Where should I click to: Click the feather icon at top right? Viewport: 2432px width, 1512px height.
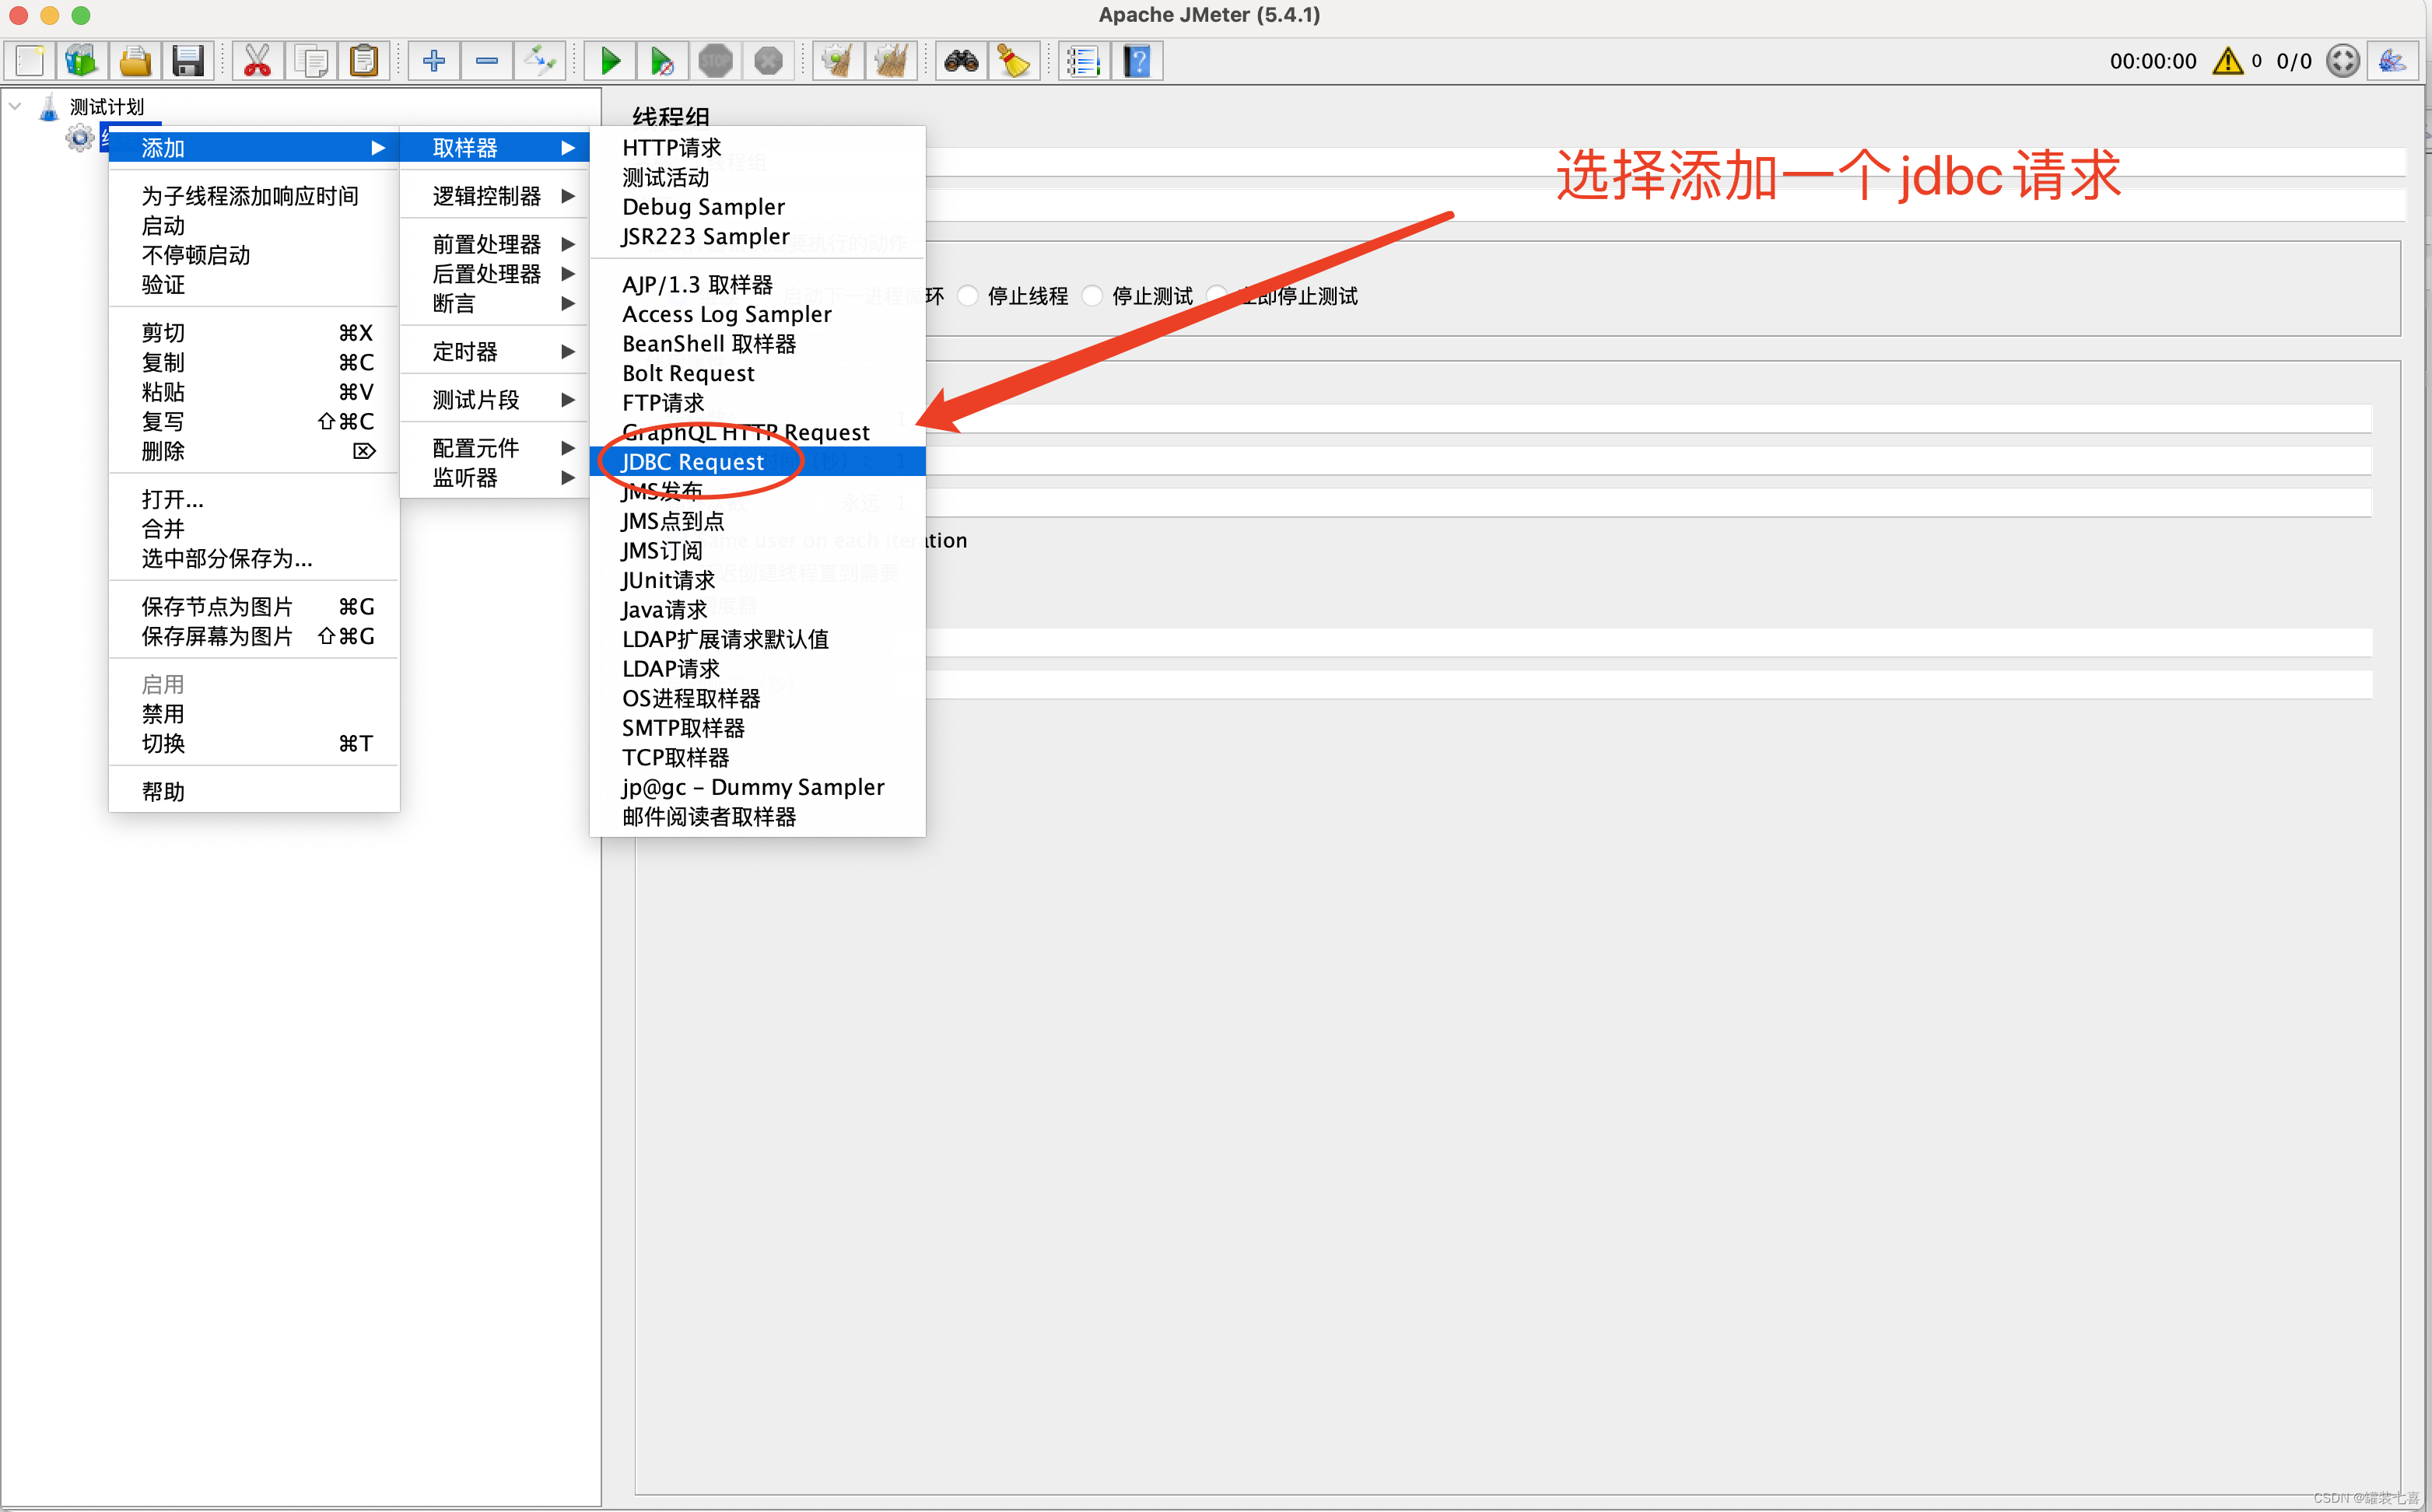2393,61
